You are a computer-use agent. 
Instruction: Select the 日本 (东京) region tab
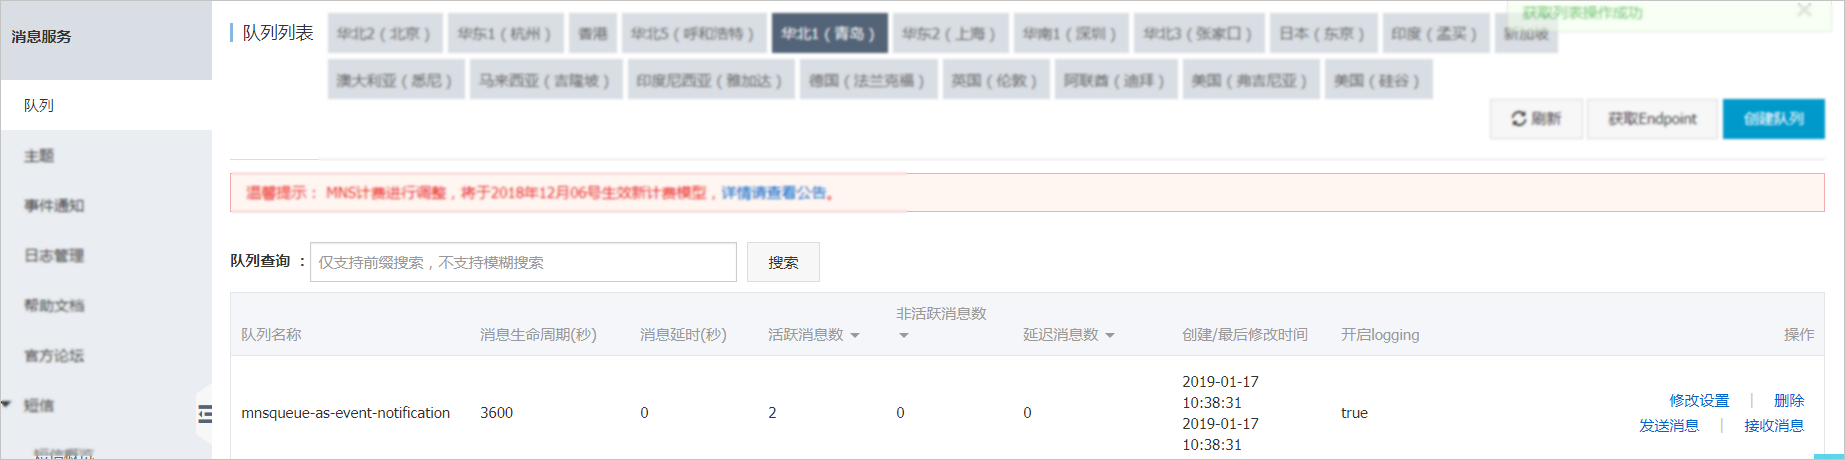[x=1324, y=33]
